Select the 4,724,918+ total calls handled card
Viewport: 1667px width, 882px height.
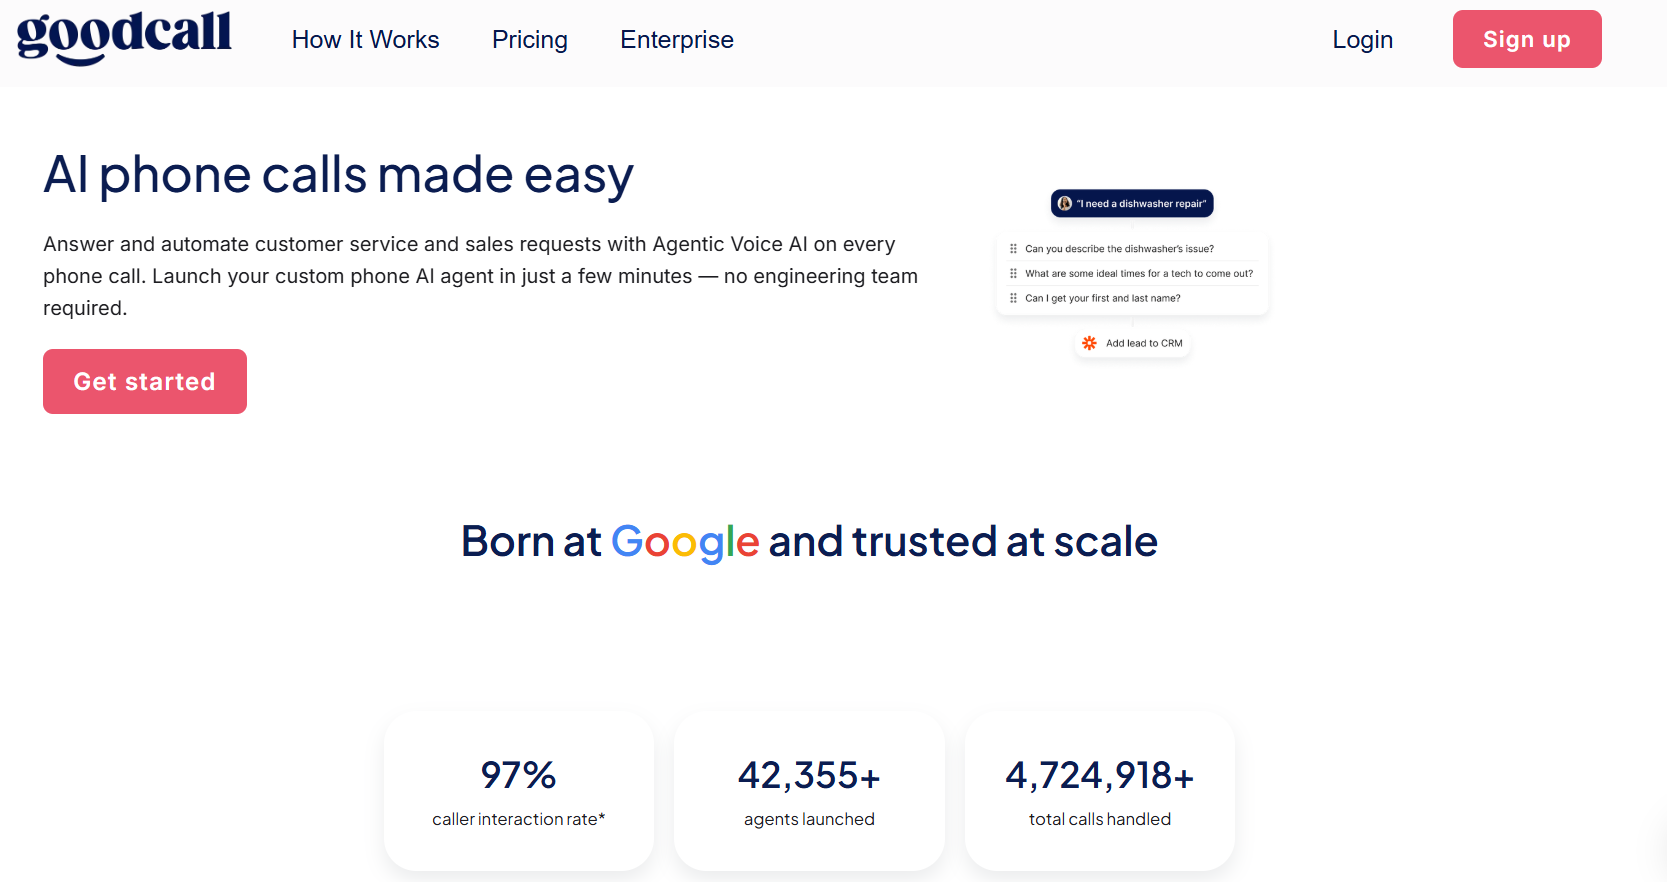pyautogui.click(x=1100, y=790)
